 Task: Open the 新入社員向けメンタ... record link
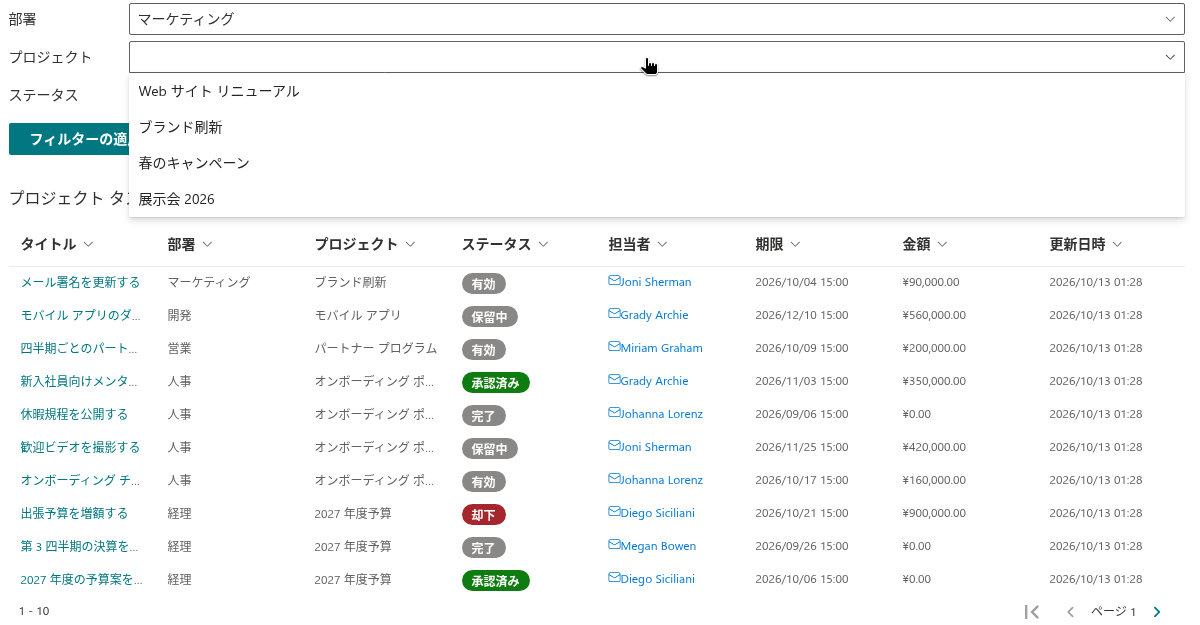point(80,381)
